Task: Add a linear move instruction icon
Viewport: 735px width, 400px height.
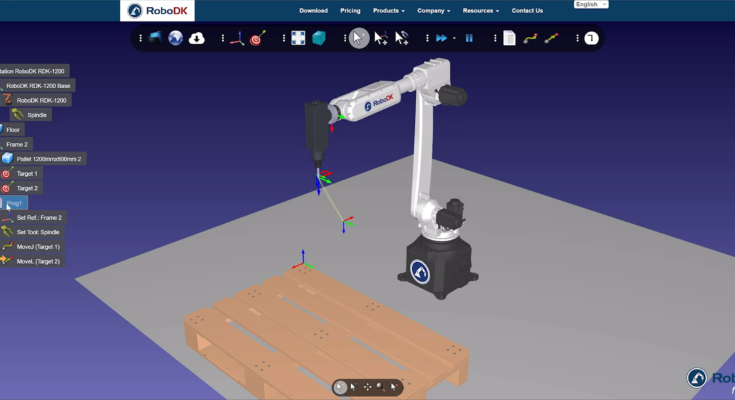Action: click(x=551, y=38)
